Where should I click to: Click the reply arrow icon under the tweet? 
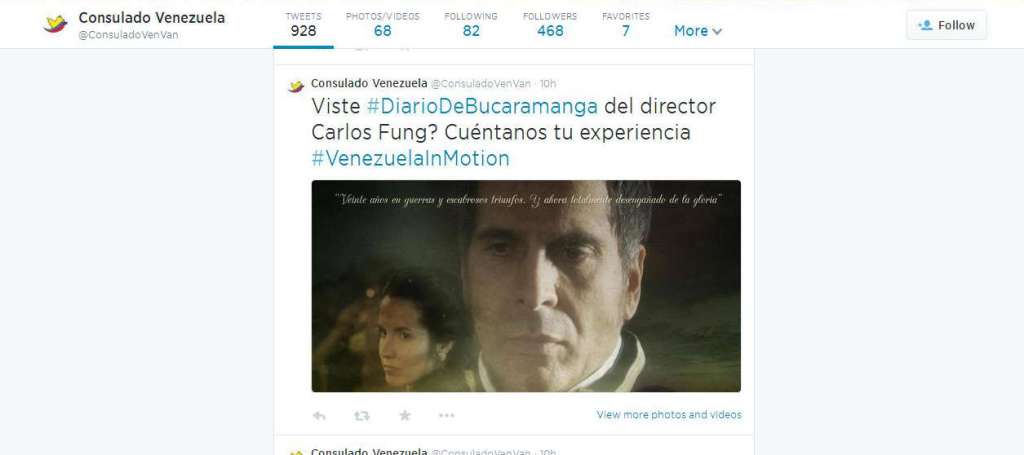pyautogui.click(x=319, y=415)
